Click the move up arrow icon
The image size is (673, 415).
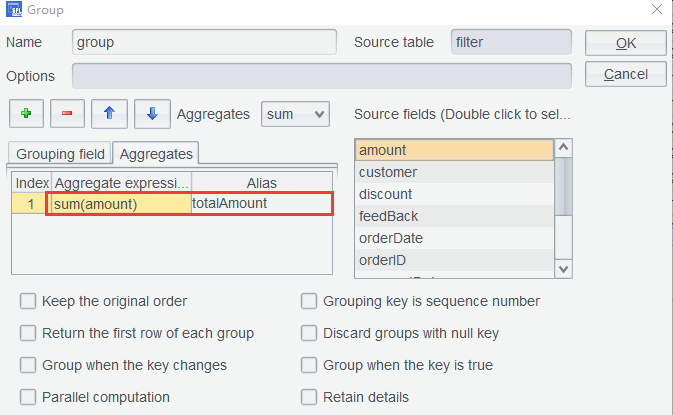point(109,114)
